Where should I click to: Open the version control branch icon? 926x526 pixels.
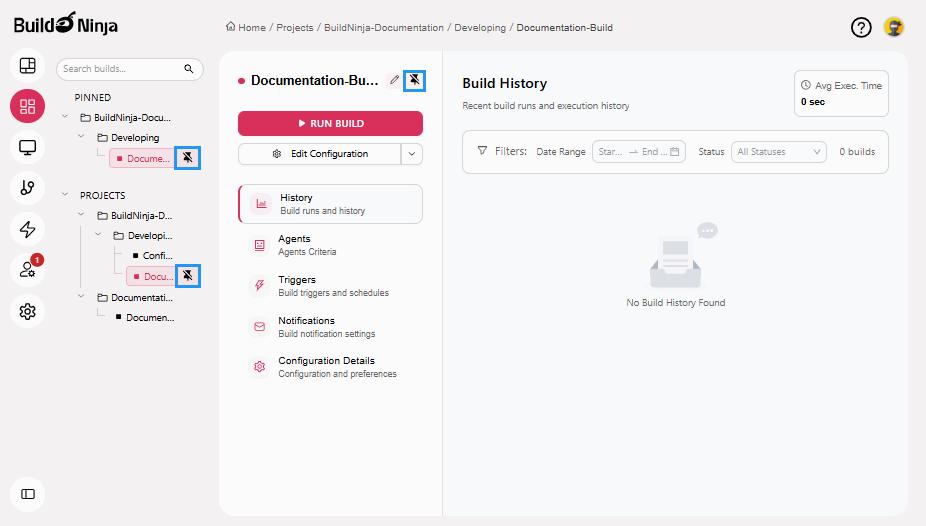tap(27, 188)
